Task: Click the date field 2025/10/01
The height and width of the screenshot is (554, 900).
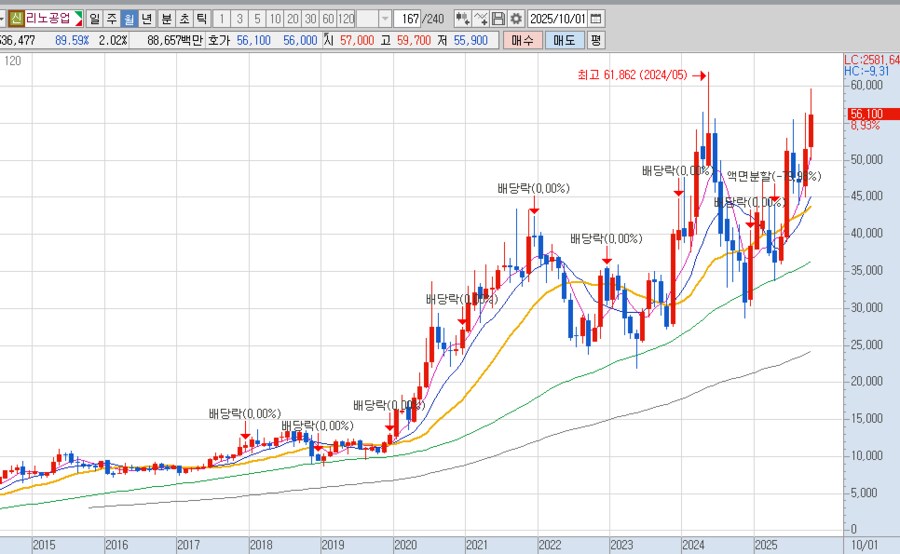Action: pos(557,19)
